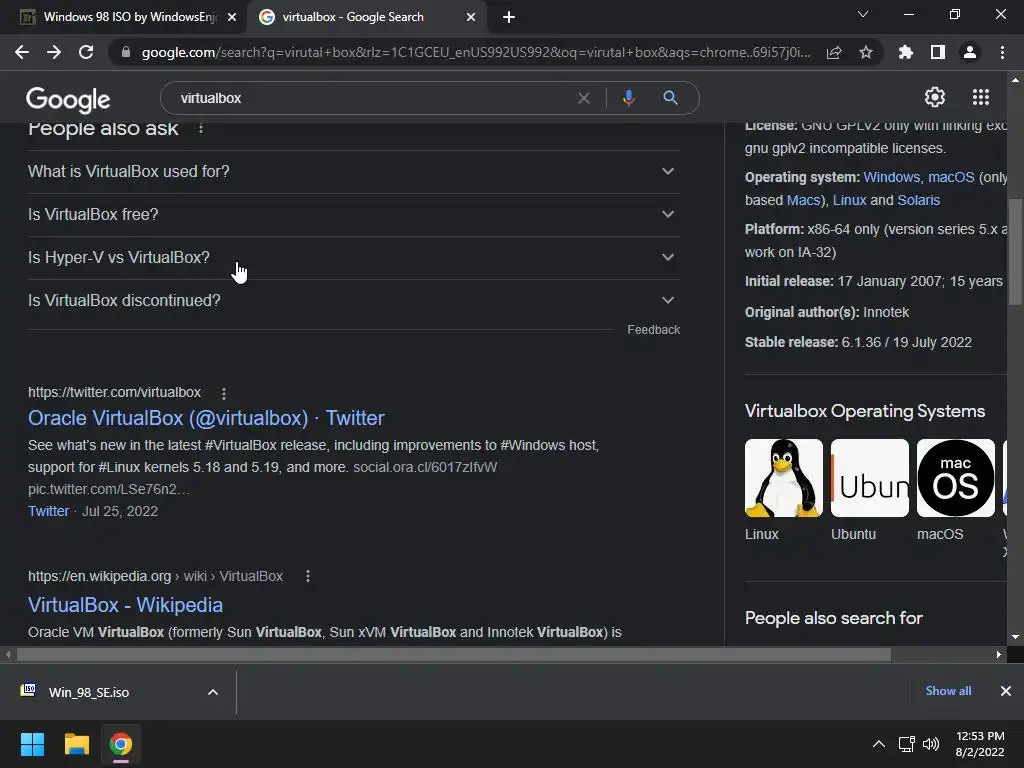Open the social.ora.cl link in tweet
The height and width of the screenshot is (768, 1024).
click(x=425, y=468)
